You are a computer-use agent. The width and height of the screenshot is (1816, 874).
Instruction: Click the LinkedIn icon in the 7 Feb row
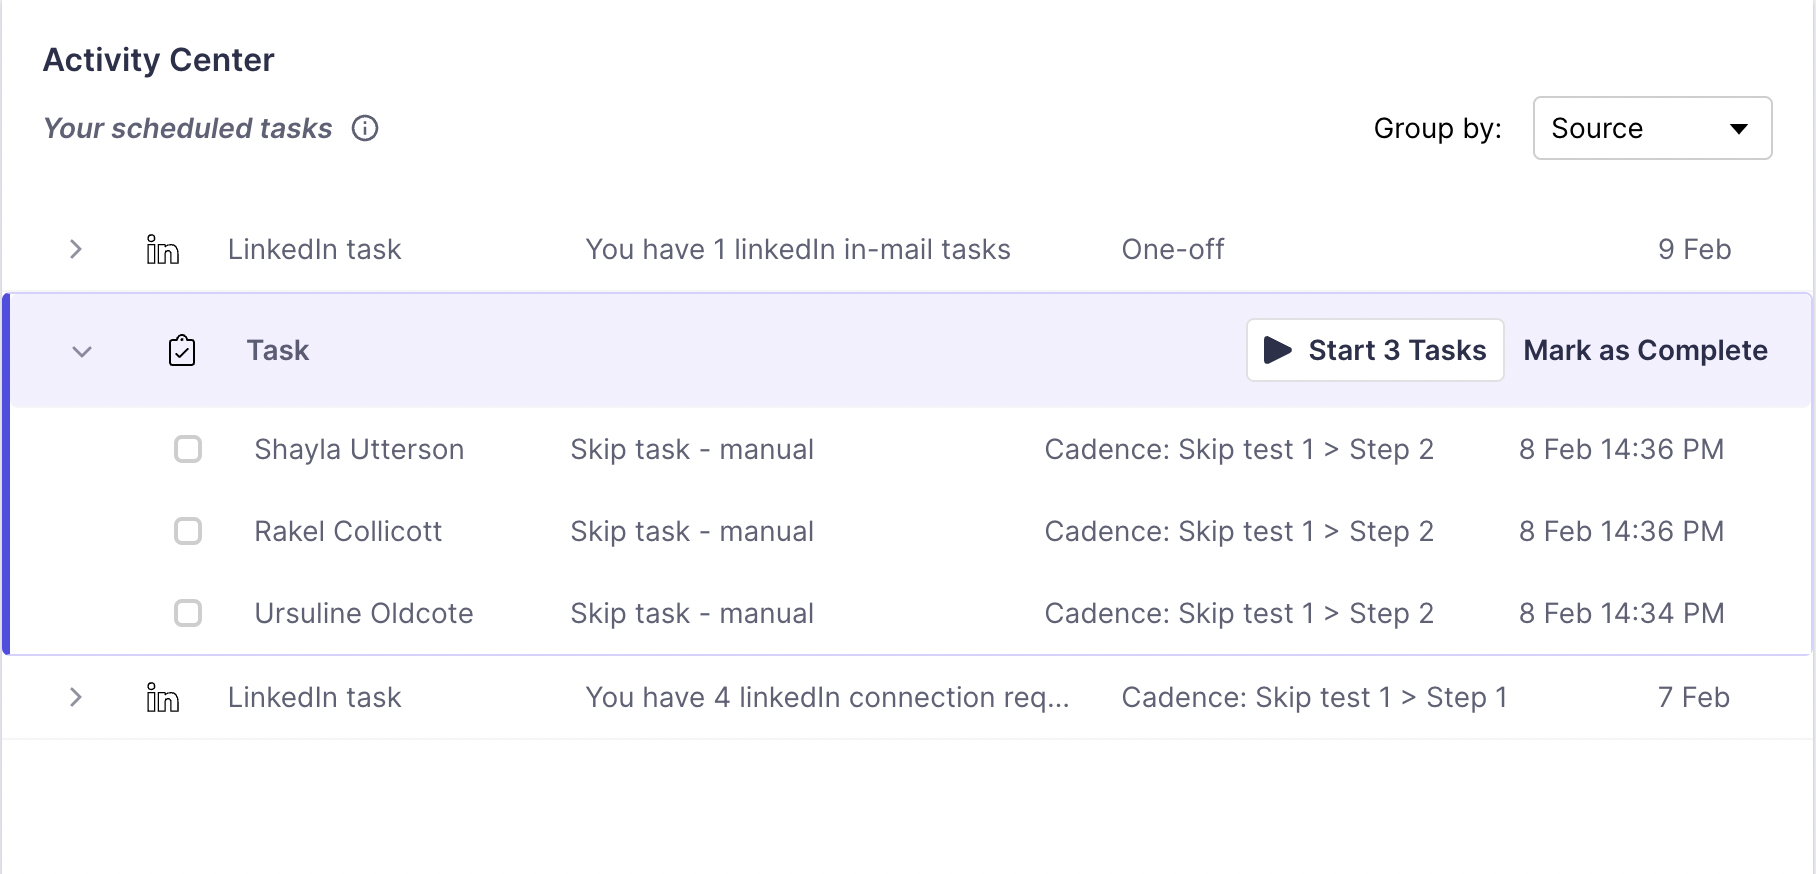[x=162, y=697]
